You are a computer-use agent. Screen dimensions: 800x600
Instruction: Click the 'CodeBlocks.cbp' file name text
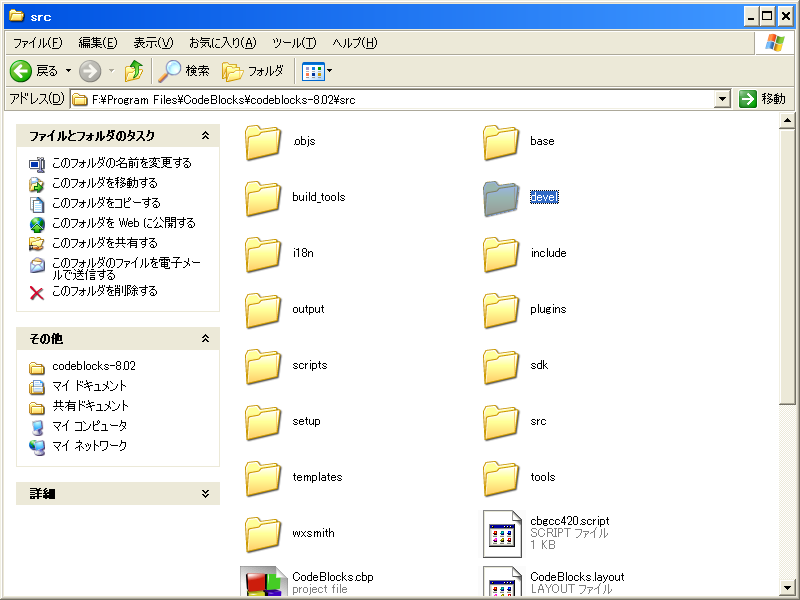click(333, 577)
